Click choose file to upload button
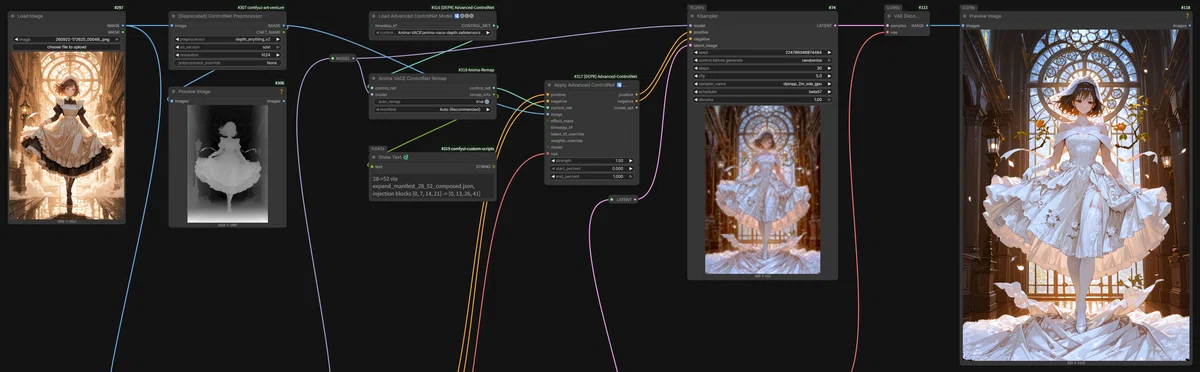This screenshot has height=372, width=1200. click(66, 47)
